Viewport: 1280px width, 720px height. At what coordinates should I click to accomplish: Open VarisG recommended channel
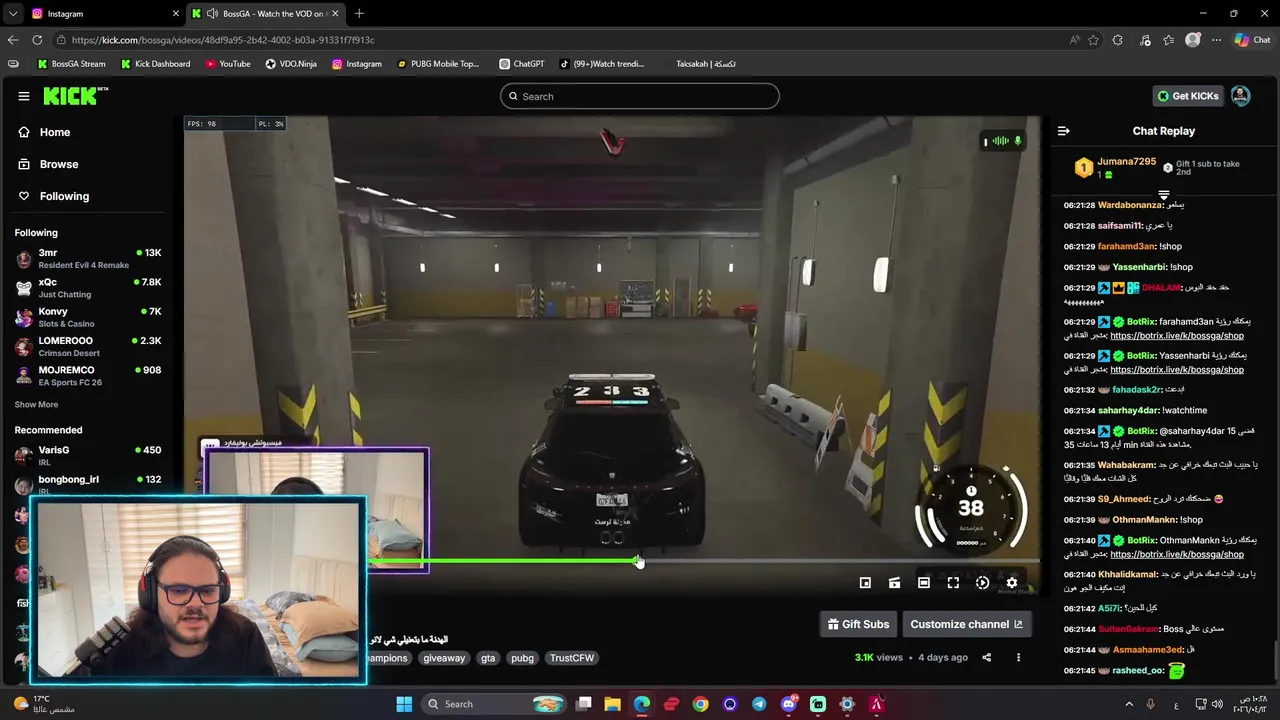88,456
